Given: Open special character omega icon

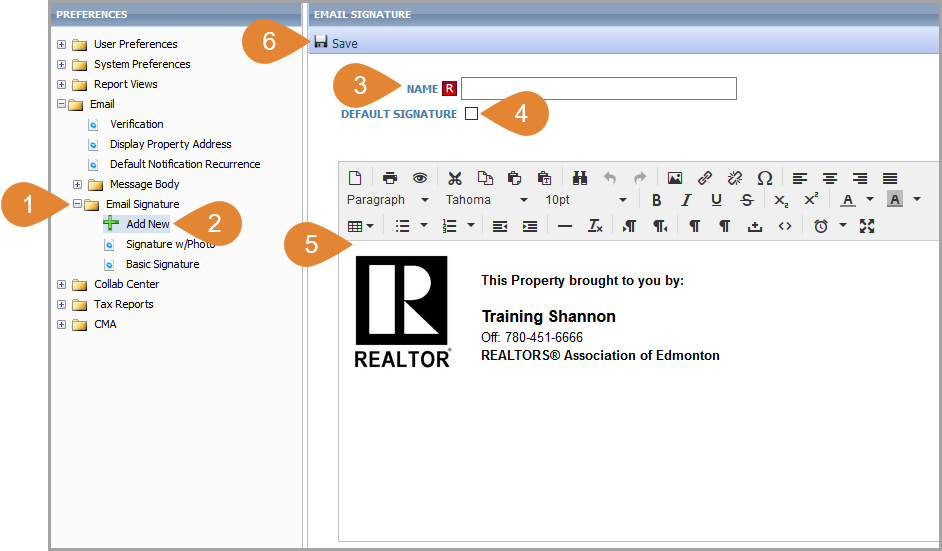Looking at the screenshot, I should pyautogui.click(x=765, y=178).
